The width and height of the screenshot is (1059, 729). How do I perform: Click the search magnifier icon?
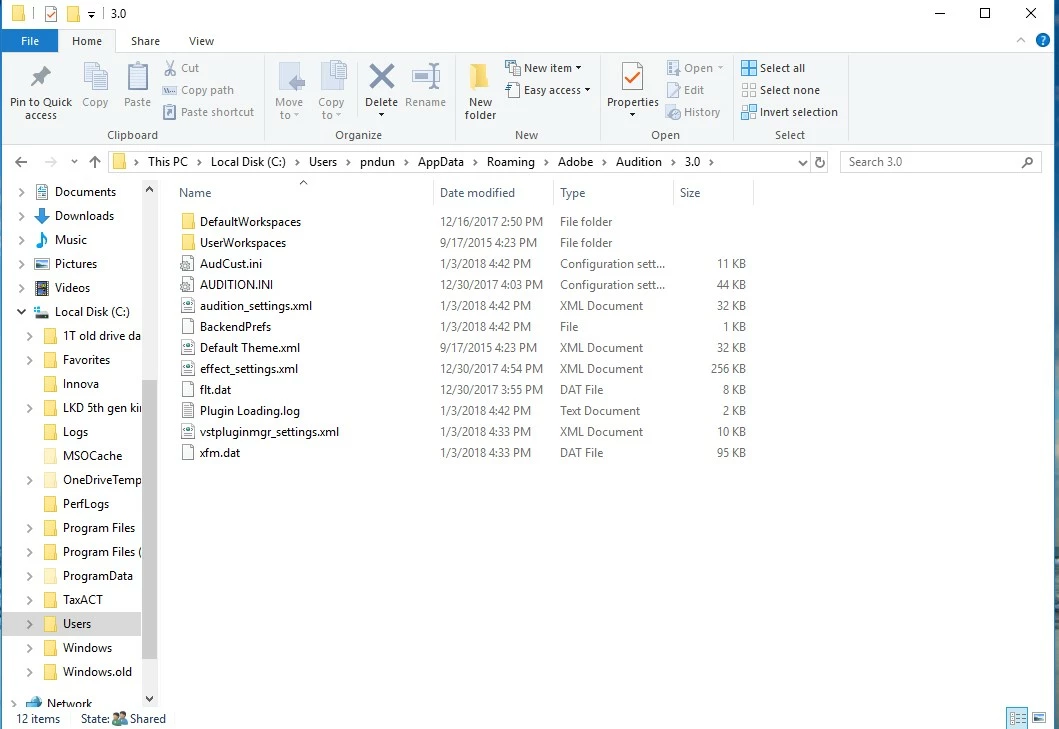[1027, 162]
